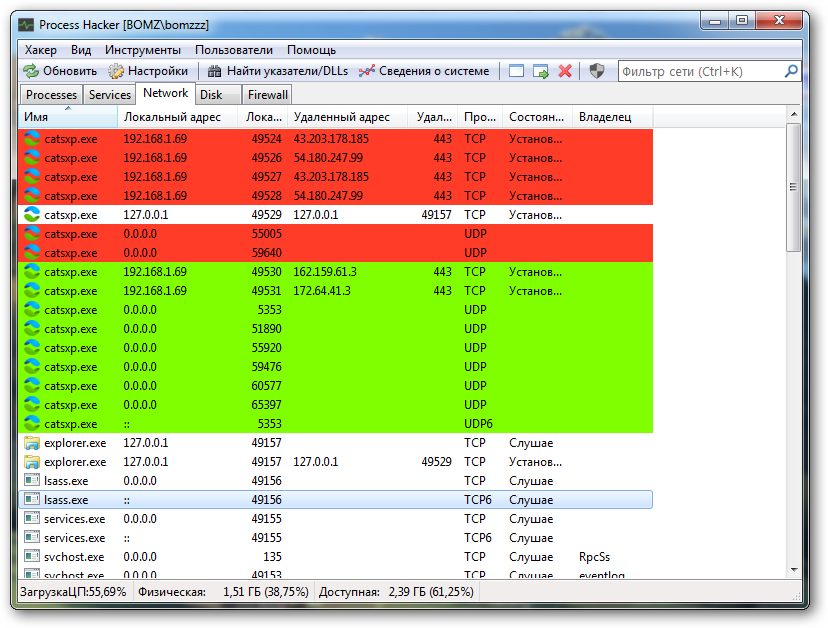Open the Инструменты menu

click(x=143, y=49)
